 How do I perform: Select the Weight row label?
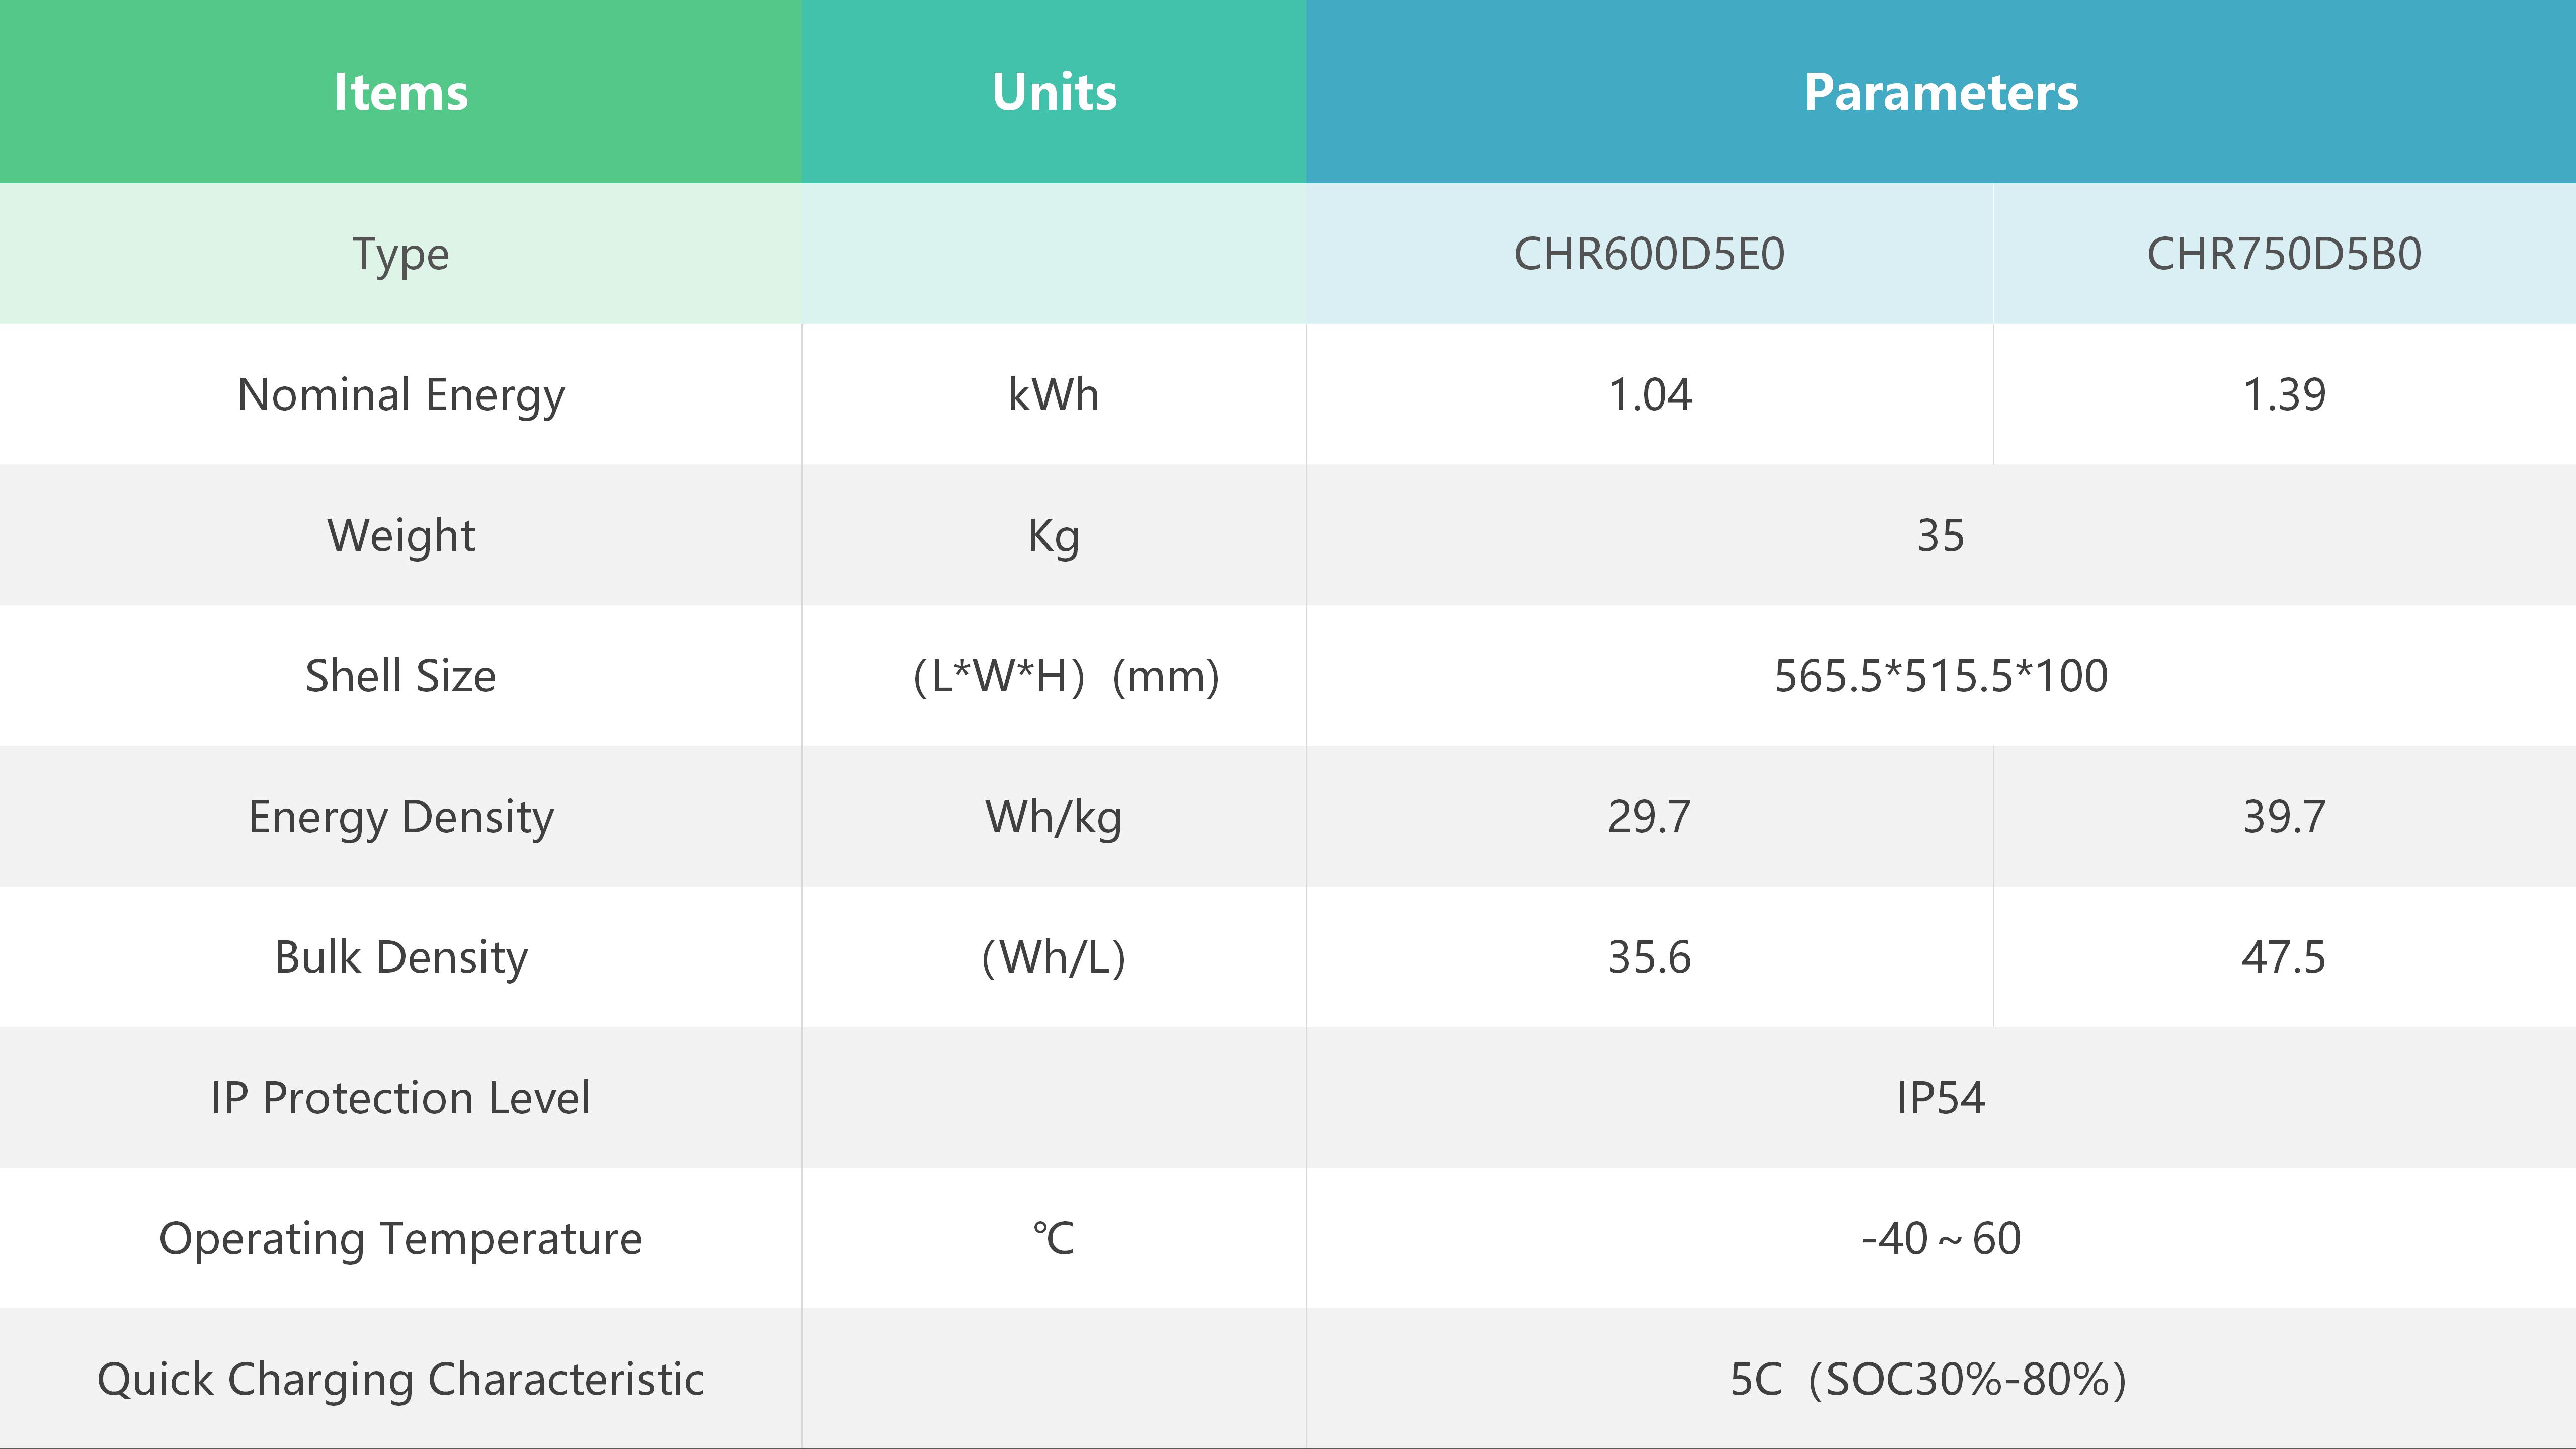click(x=401, y=536)
